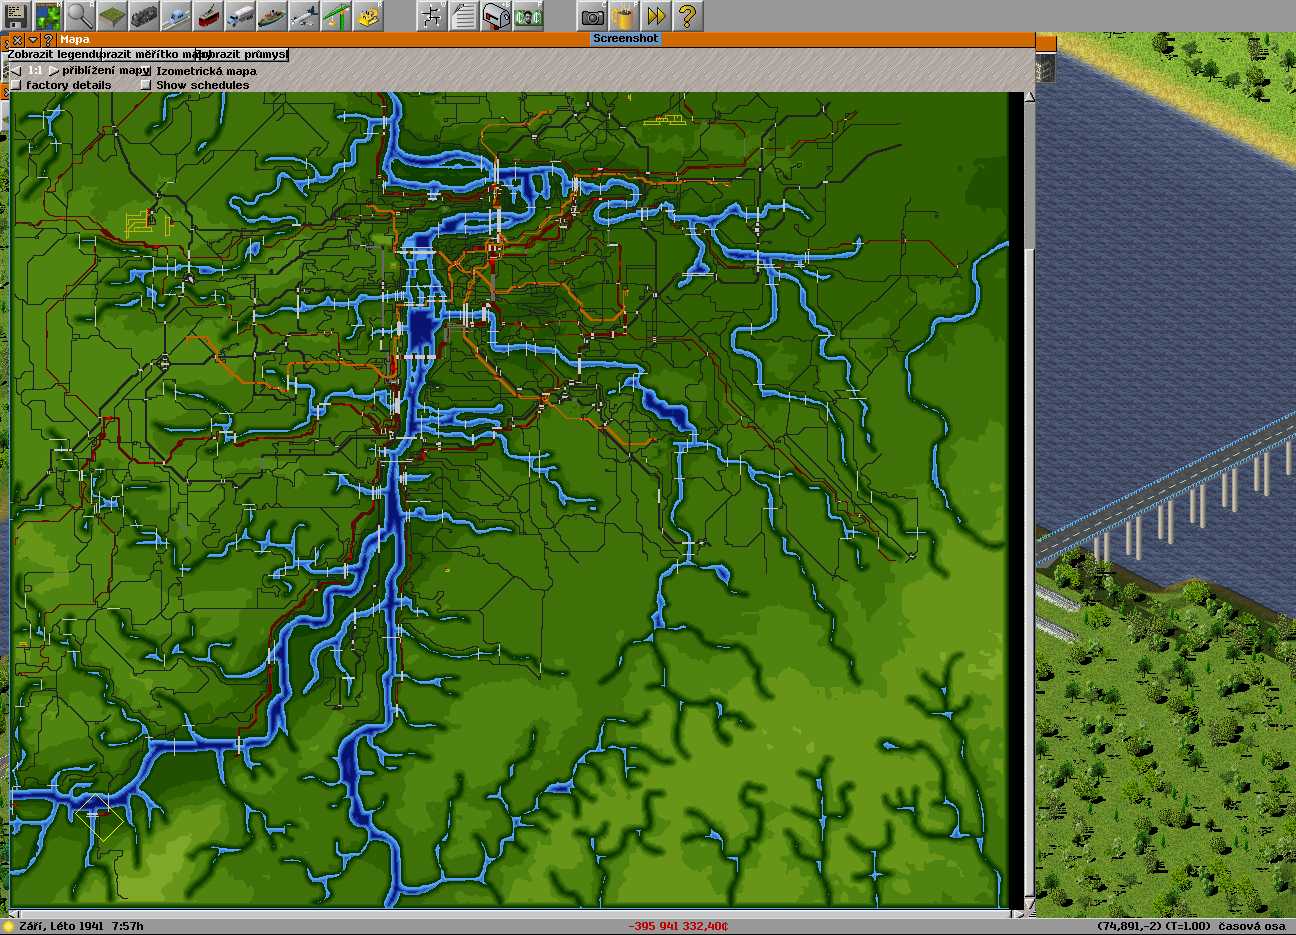Click the fast forward icon
1296x935 pixels.
point(655,16)
